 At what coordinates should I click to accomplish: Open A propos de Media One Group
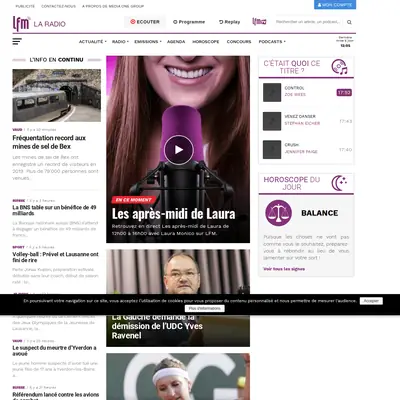113,6
